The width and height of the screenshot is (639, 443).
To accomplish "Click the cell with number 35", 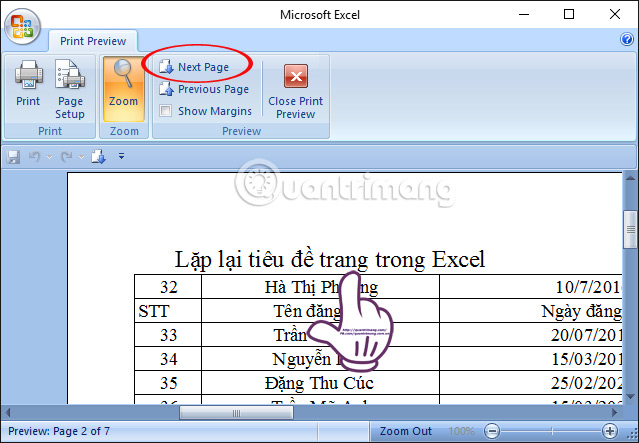I will coord(168,383).
